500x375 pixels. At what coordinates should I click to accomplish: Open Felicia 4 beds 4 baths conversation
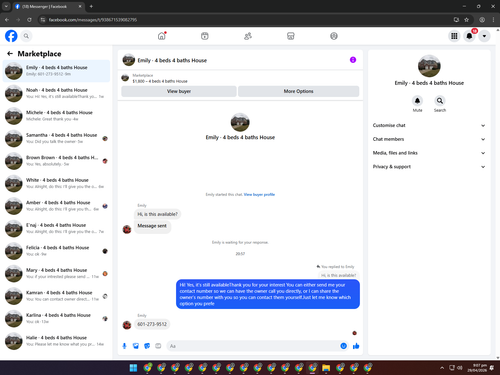pyautogui.click(x=56, y=251)
